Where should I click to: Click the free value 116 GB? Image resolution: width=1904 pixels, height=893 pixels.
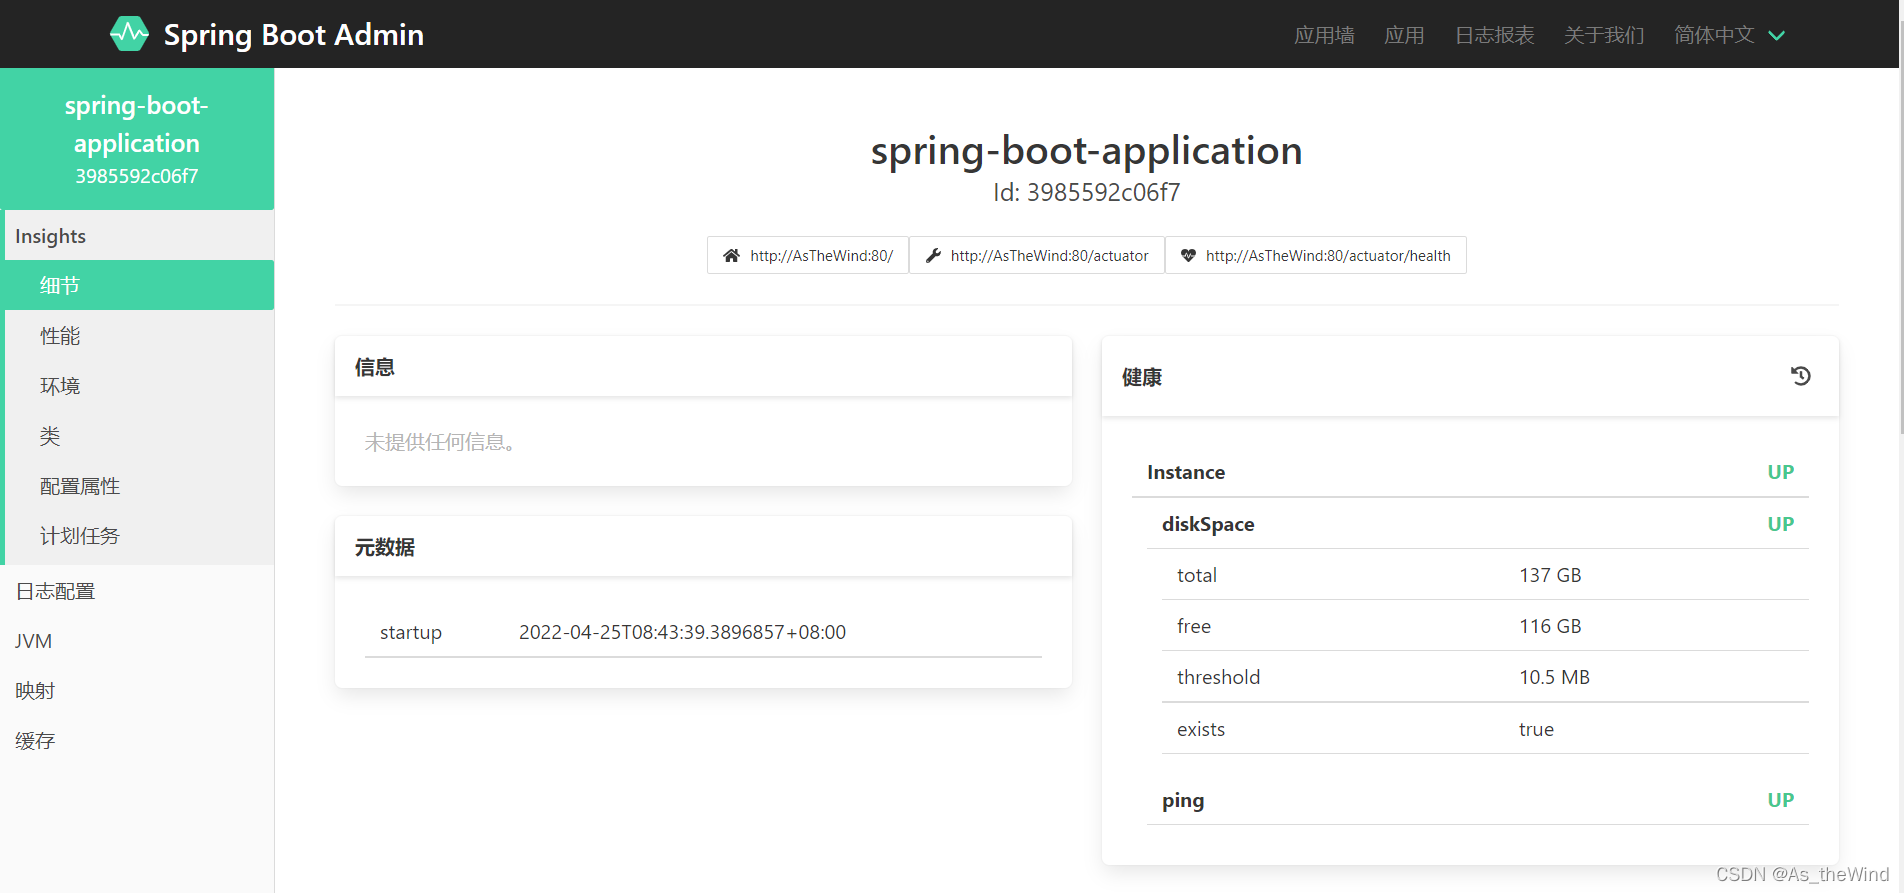[x=1550, y=626]
